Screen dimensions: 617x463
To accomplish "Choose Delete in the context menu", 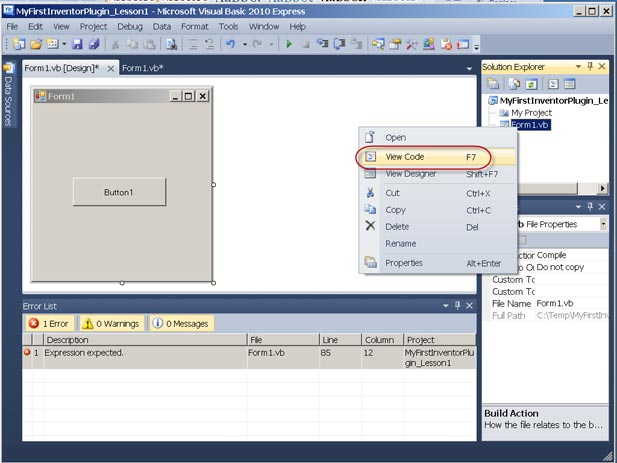I will pos(437,227).
